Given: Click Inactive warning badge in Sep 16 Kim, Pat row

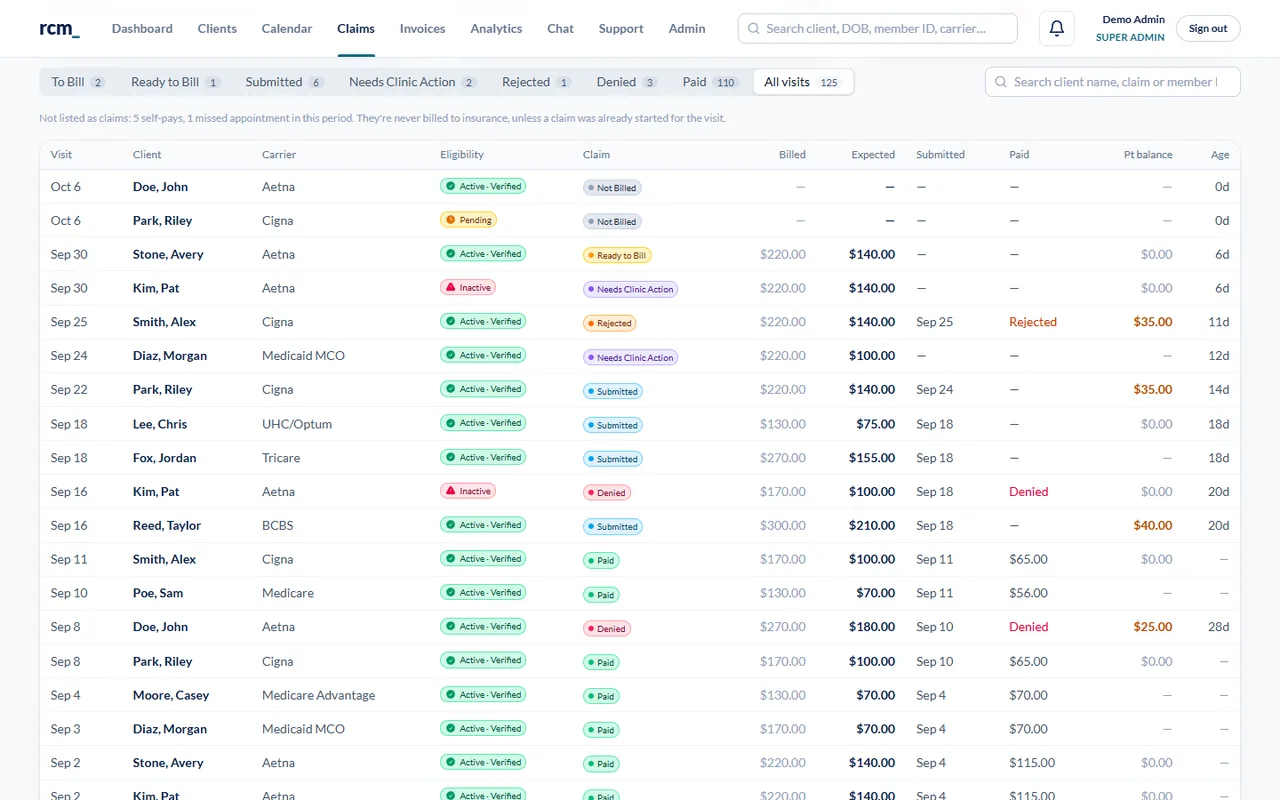Looking at the screenshot, I should point(468,491).
